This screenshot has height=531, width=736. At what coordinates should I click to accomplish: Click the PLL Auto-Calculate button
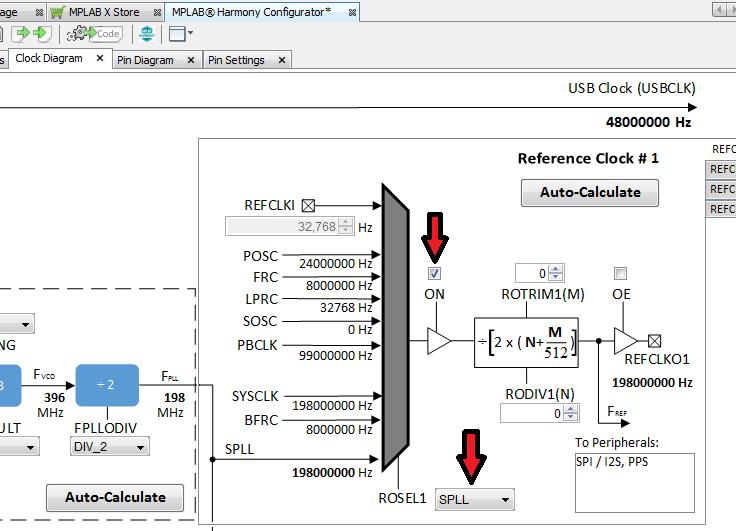115,497
